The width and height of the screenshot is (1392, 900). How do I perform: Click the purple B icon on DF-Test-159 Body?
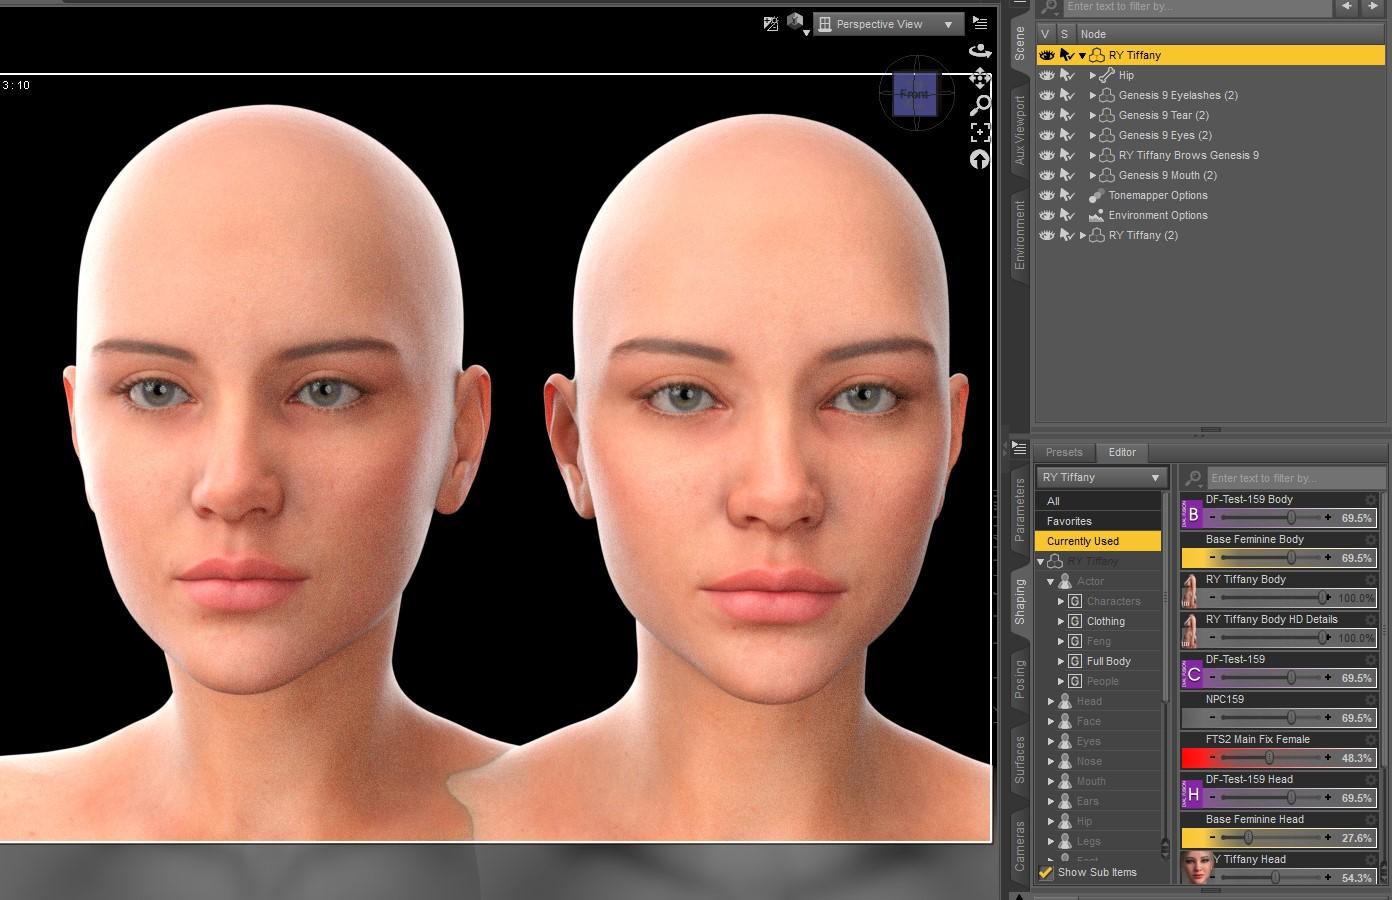tap(1192, 514)
